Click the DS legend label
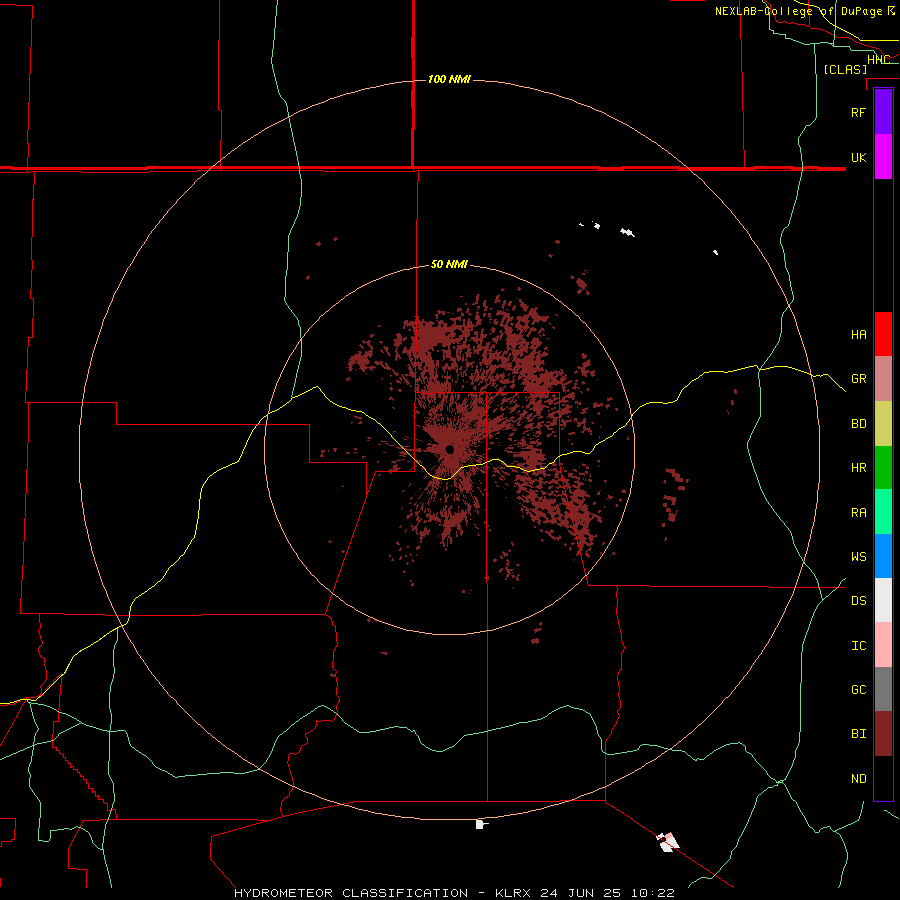The image size is (900, 900). 858,601
